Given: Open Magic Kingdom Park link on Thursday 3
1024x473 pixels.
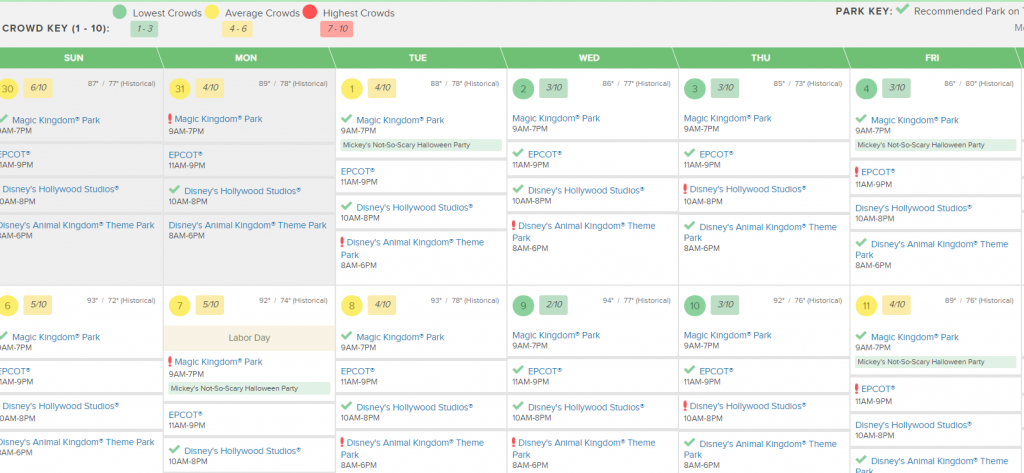Looking at the screenshot, I should tap(728, 118).
